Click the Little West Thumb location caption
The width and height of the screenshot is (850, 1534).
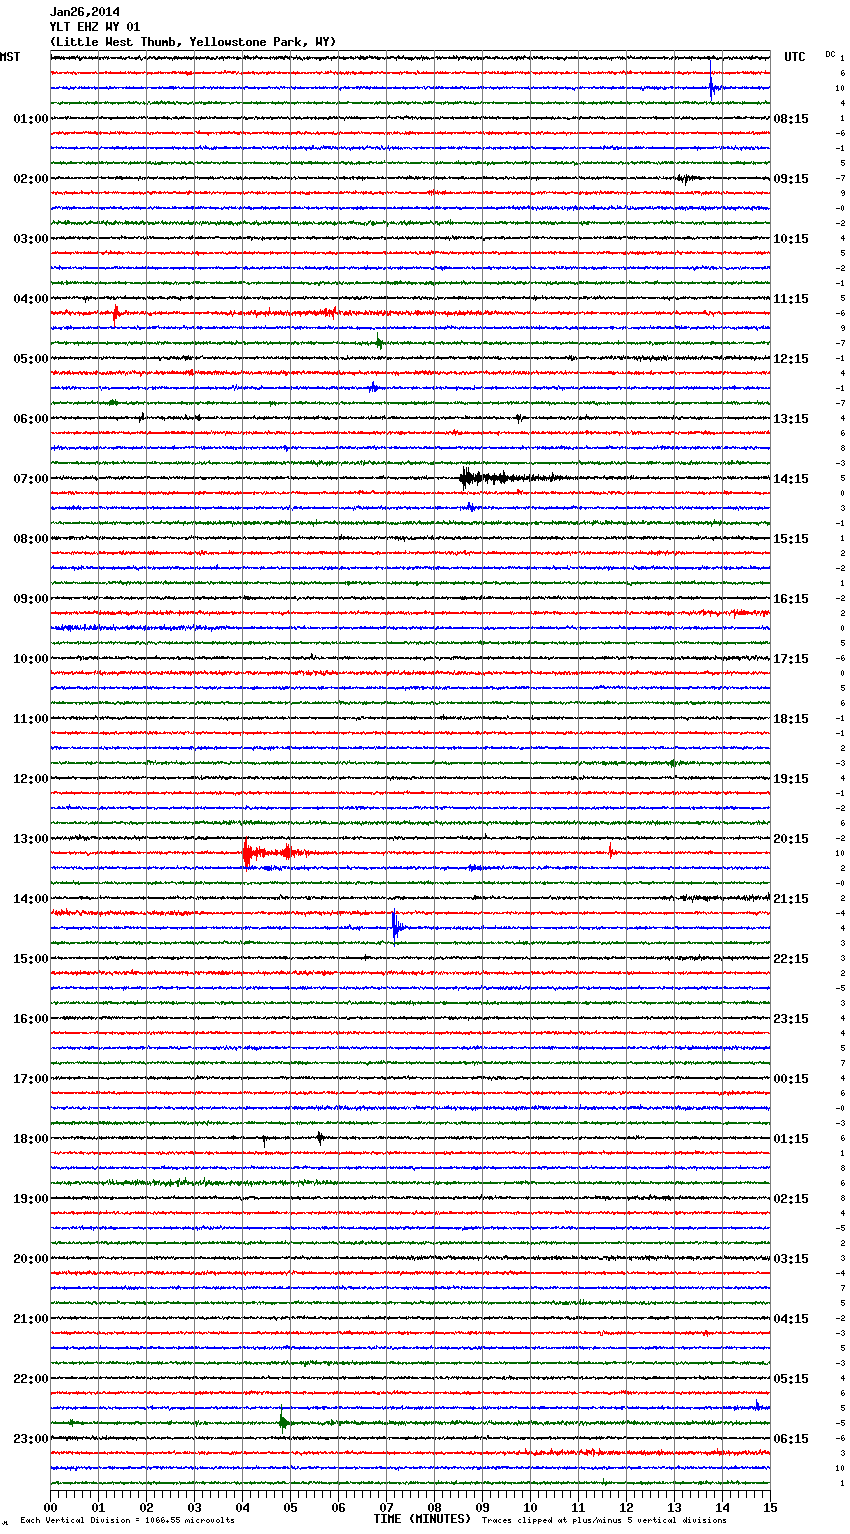(x=193, y=42)
